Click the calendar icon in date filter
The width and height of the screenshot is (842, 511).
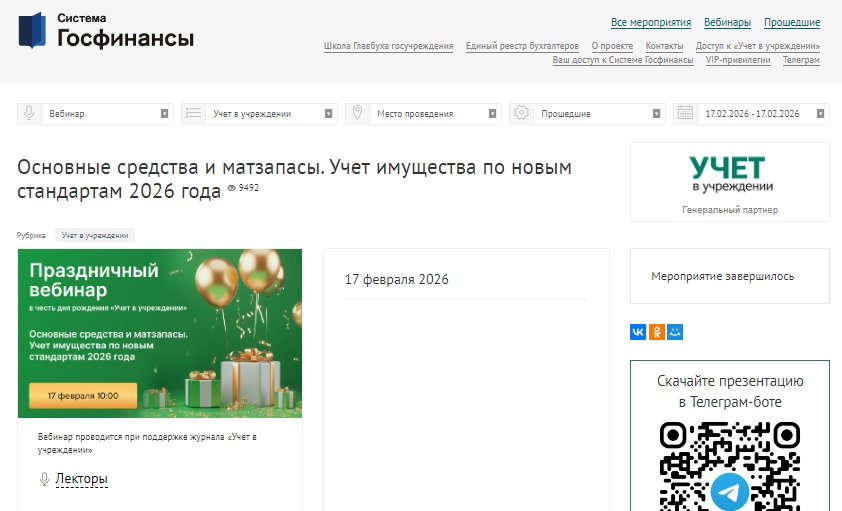pyautogui.click(x=685, y=114)
